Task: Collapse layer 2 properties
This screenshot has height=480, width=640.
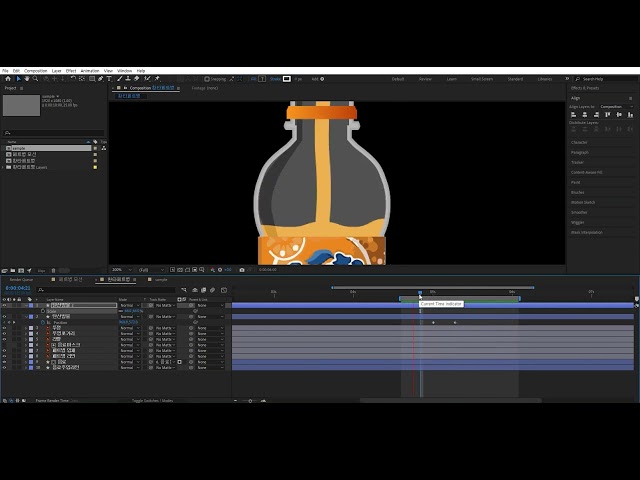Action: coord(26,317)
